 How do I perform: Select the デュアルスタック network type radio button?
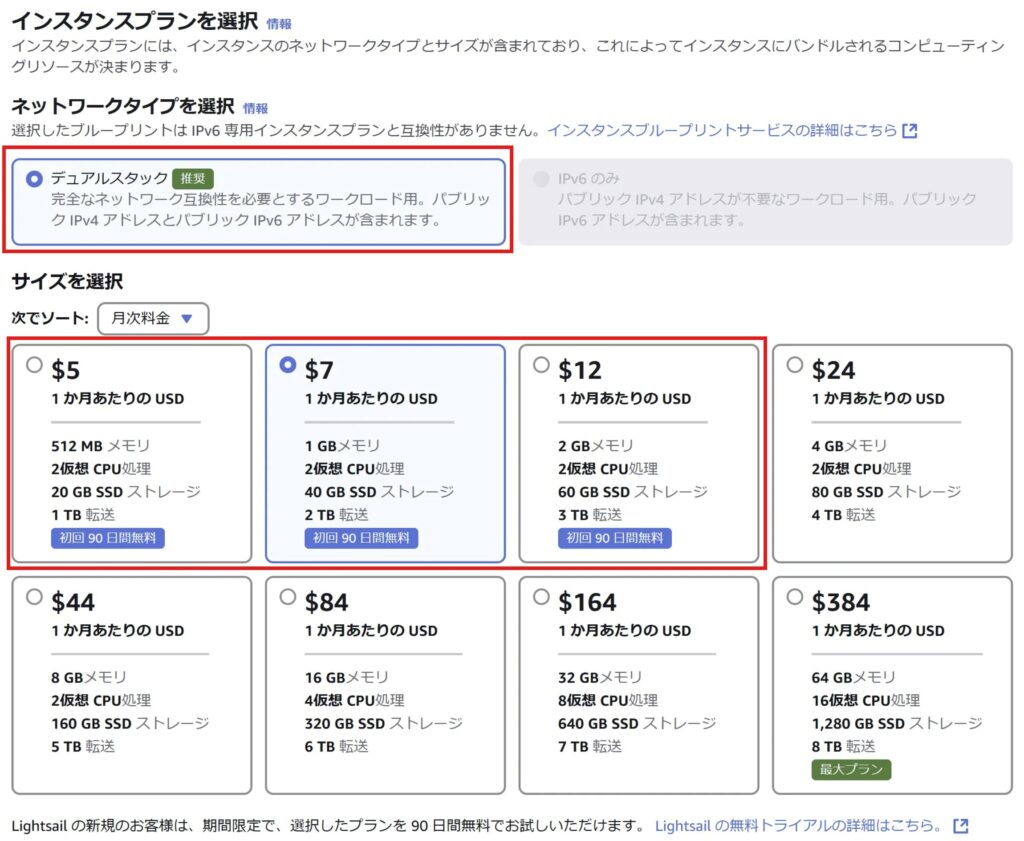35,179
